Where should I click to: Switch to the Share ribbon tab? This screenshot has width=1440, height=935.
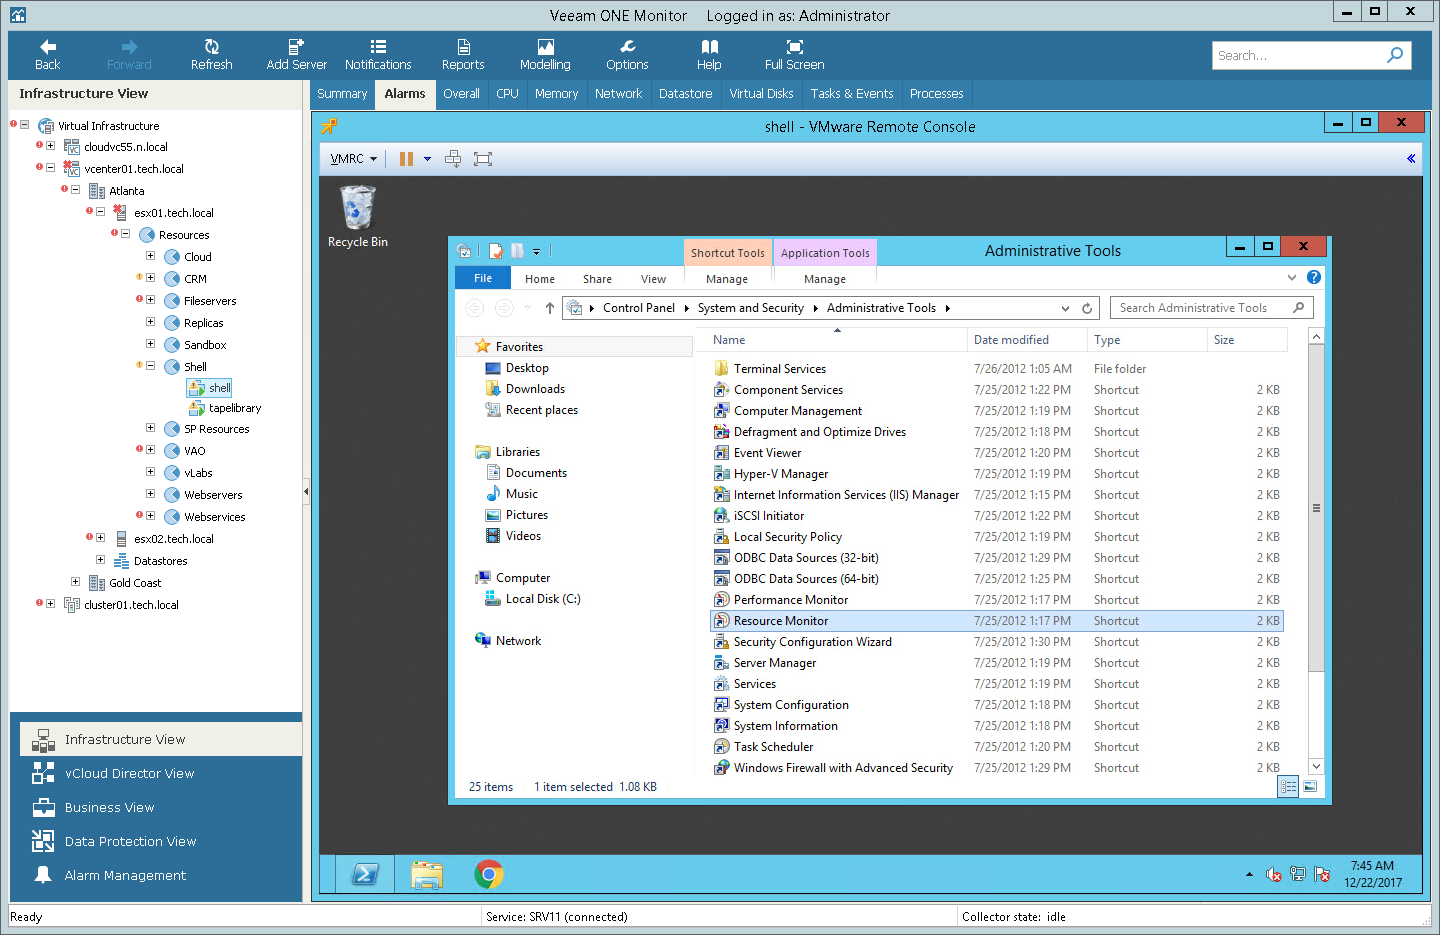(x=597, y=279)
